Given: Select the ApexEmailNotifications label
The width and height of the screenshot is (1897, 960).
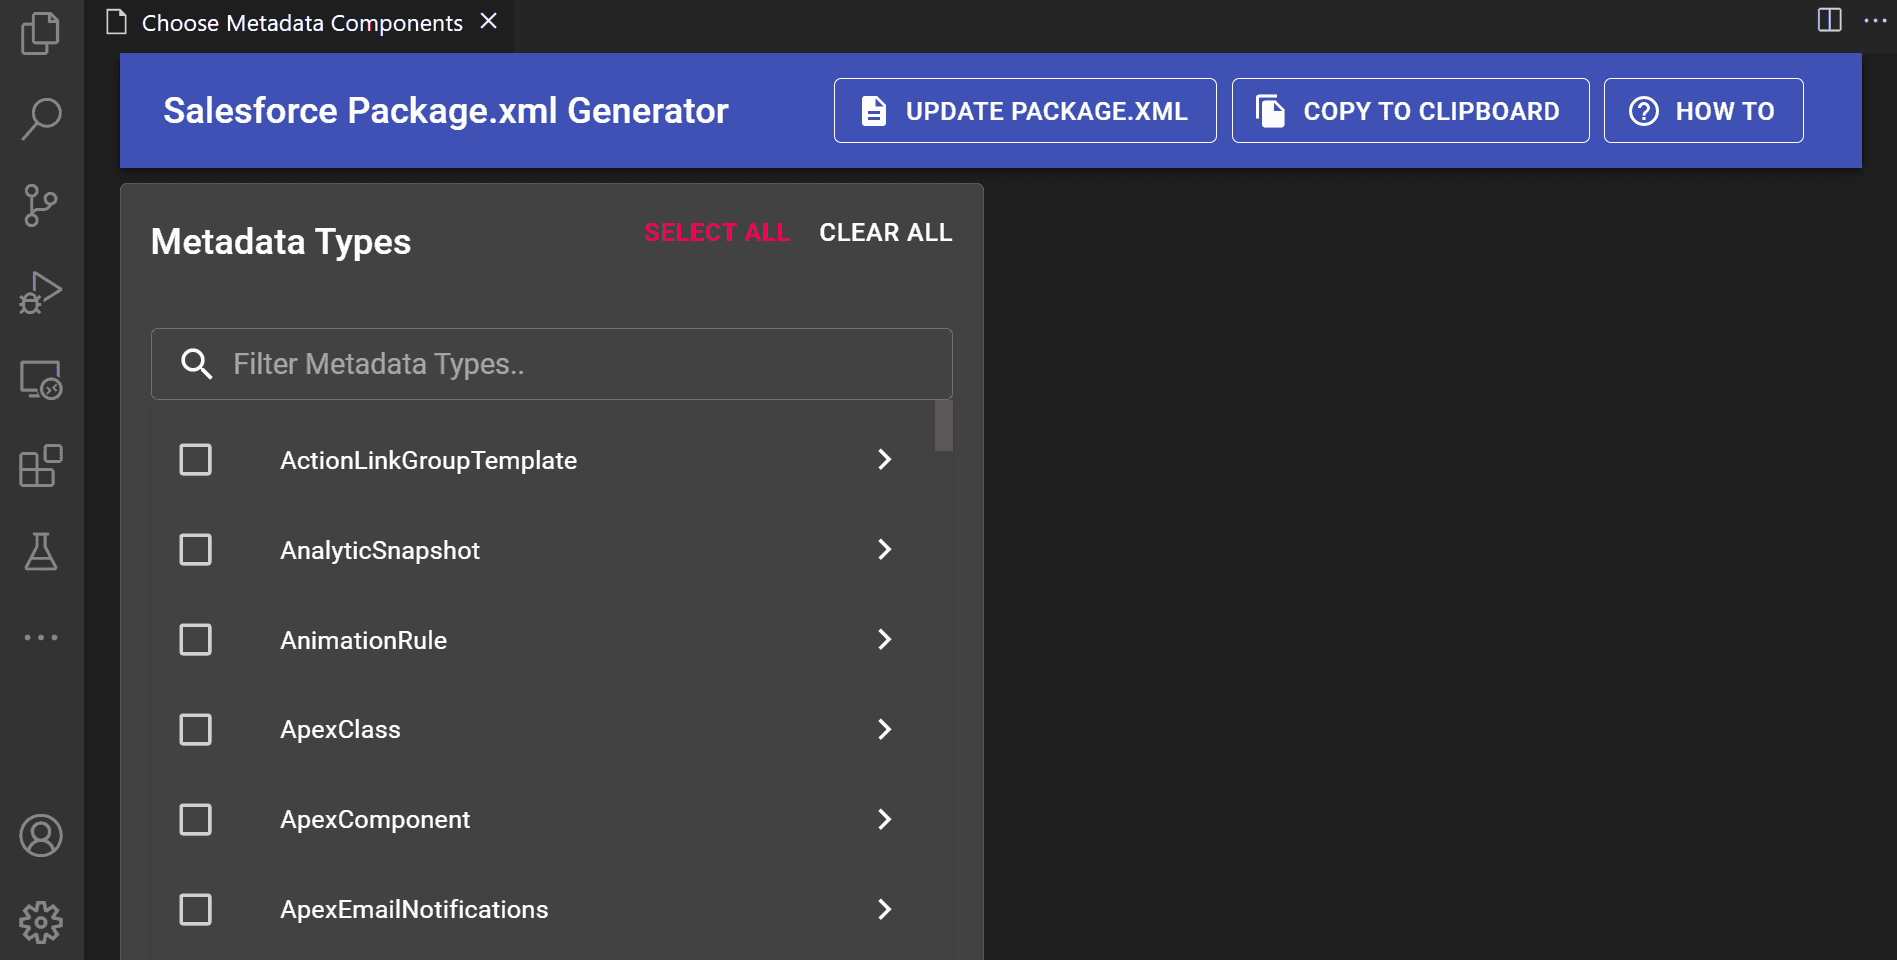Looking at the screenshot, I should click(414, 910).
